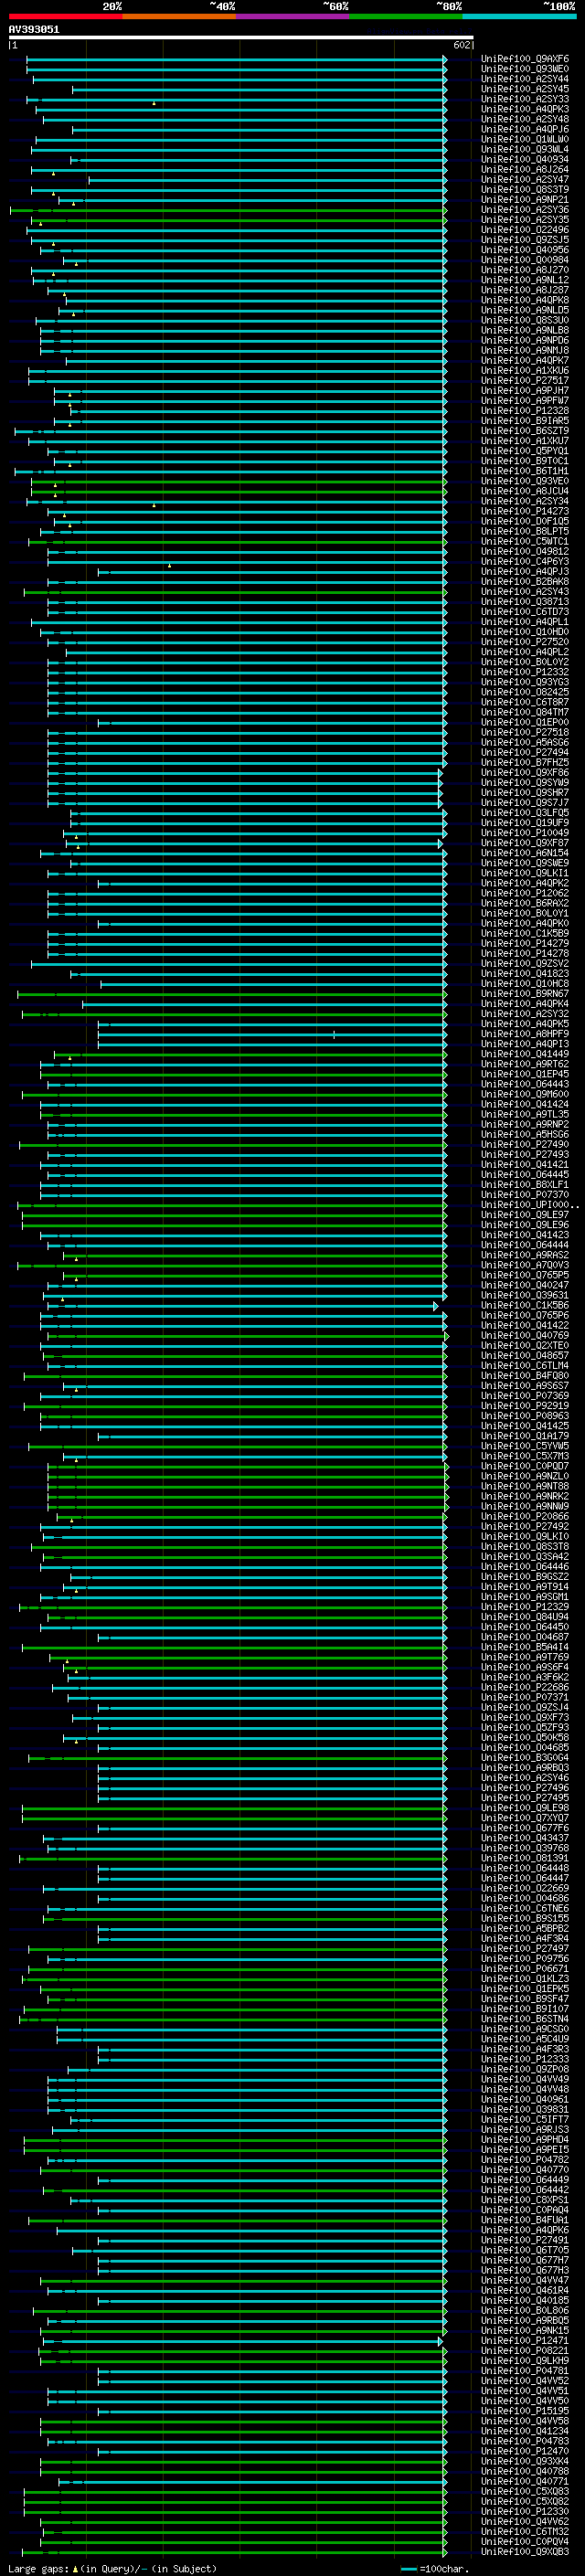
Task: Select hit label UniRef100_C4P6Y3
Action: click(524, 561)
